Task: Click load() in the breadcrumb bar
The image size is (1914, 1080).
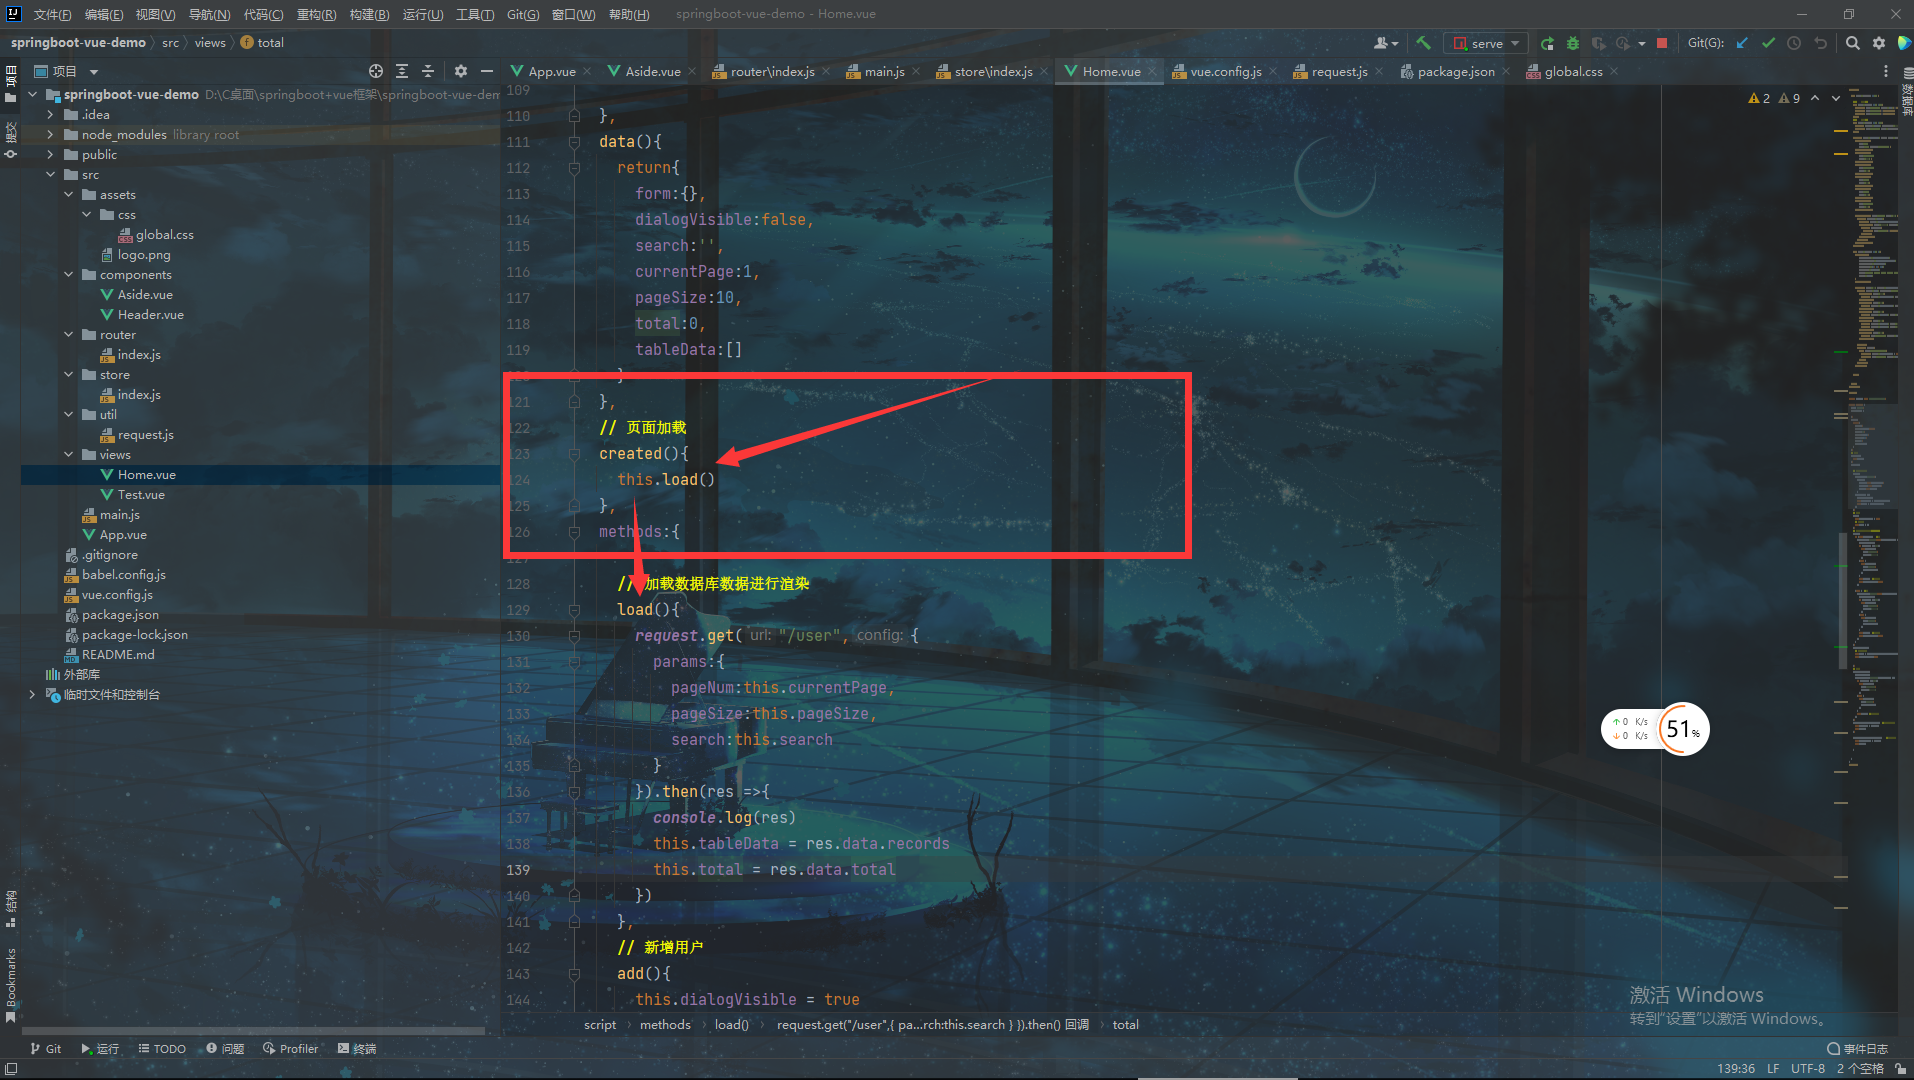Action: pos(732,1024)
